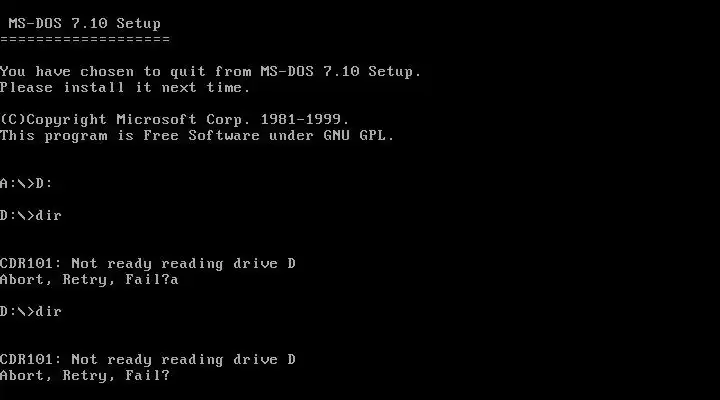
Task: Click the words GNU GPL
Action: click(x=354, y=135)
